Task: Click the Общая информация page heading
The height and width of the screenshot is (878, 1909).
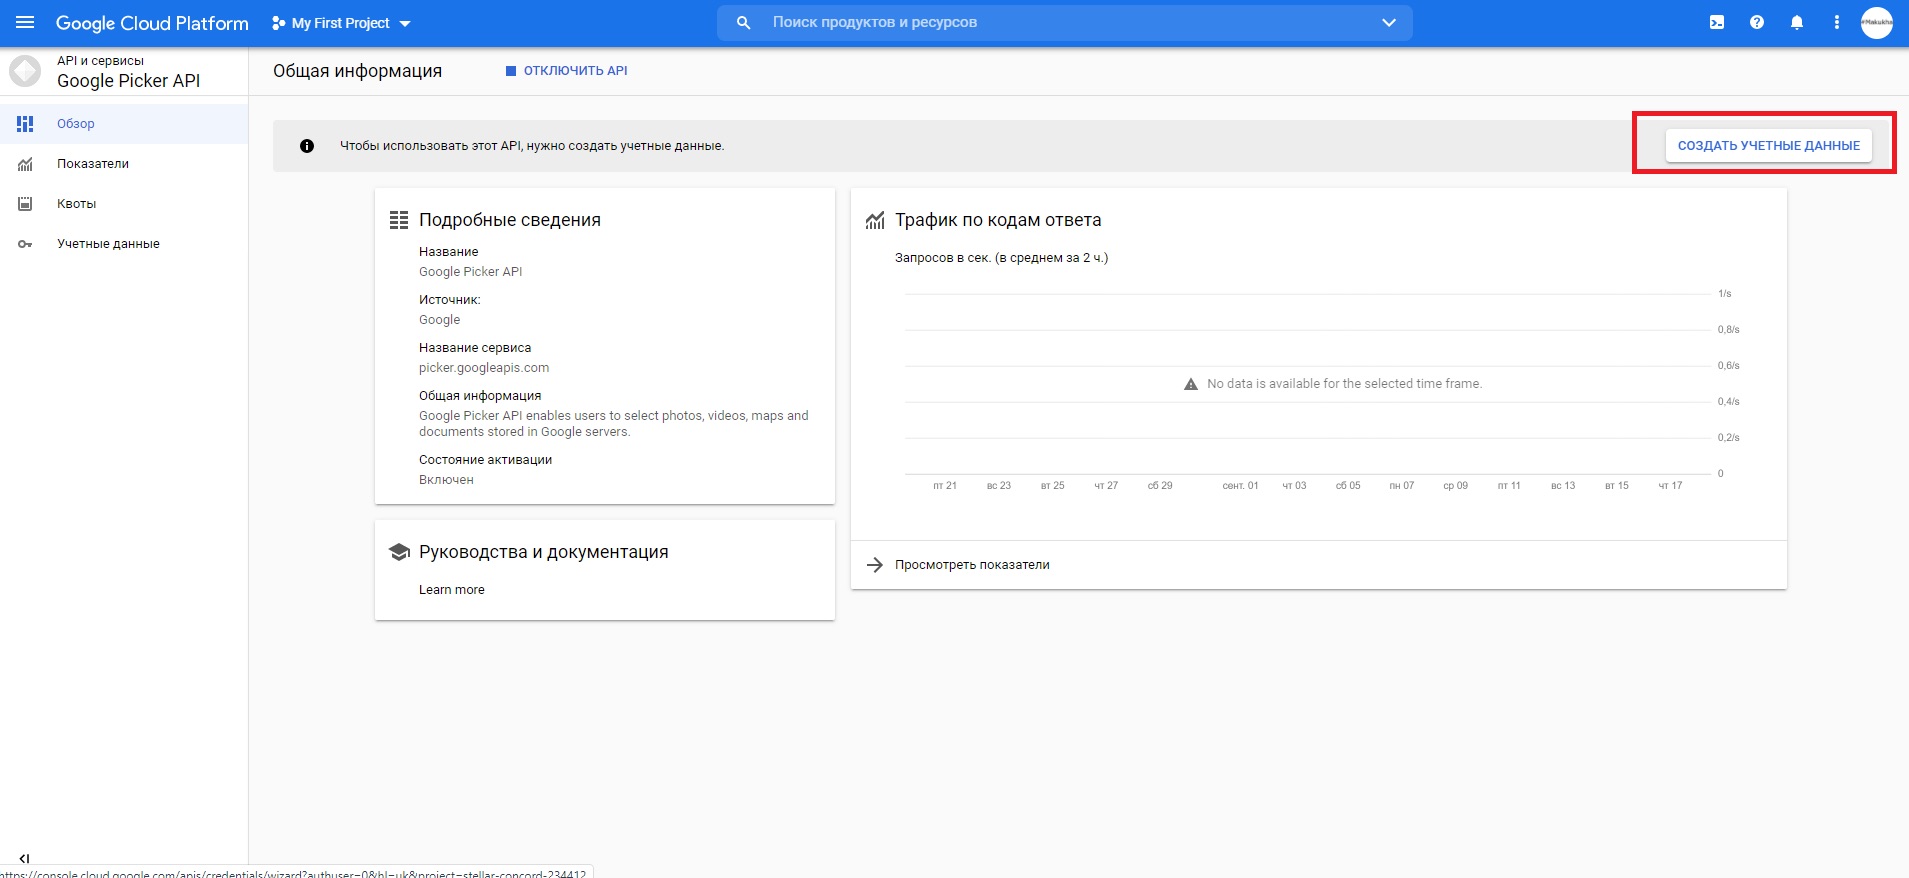Action: [x=357, y=71]
